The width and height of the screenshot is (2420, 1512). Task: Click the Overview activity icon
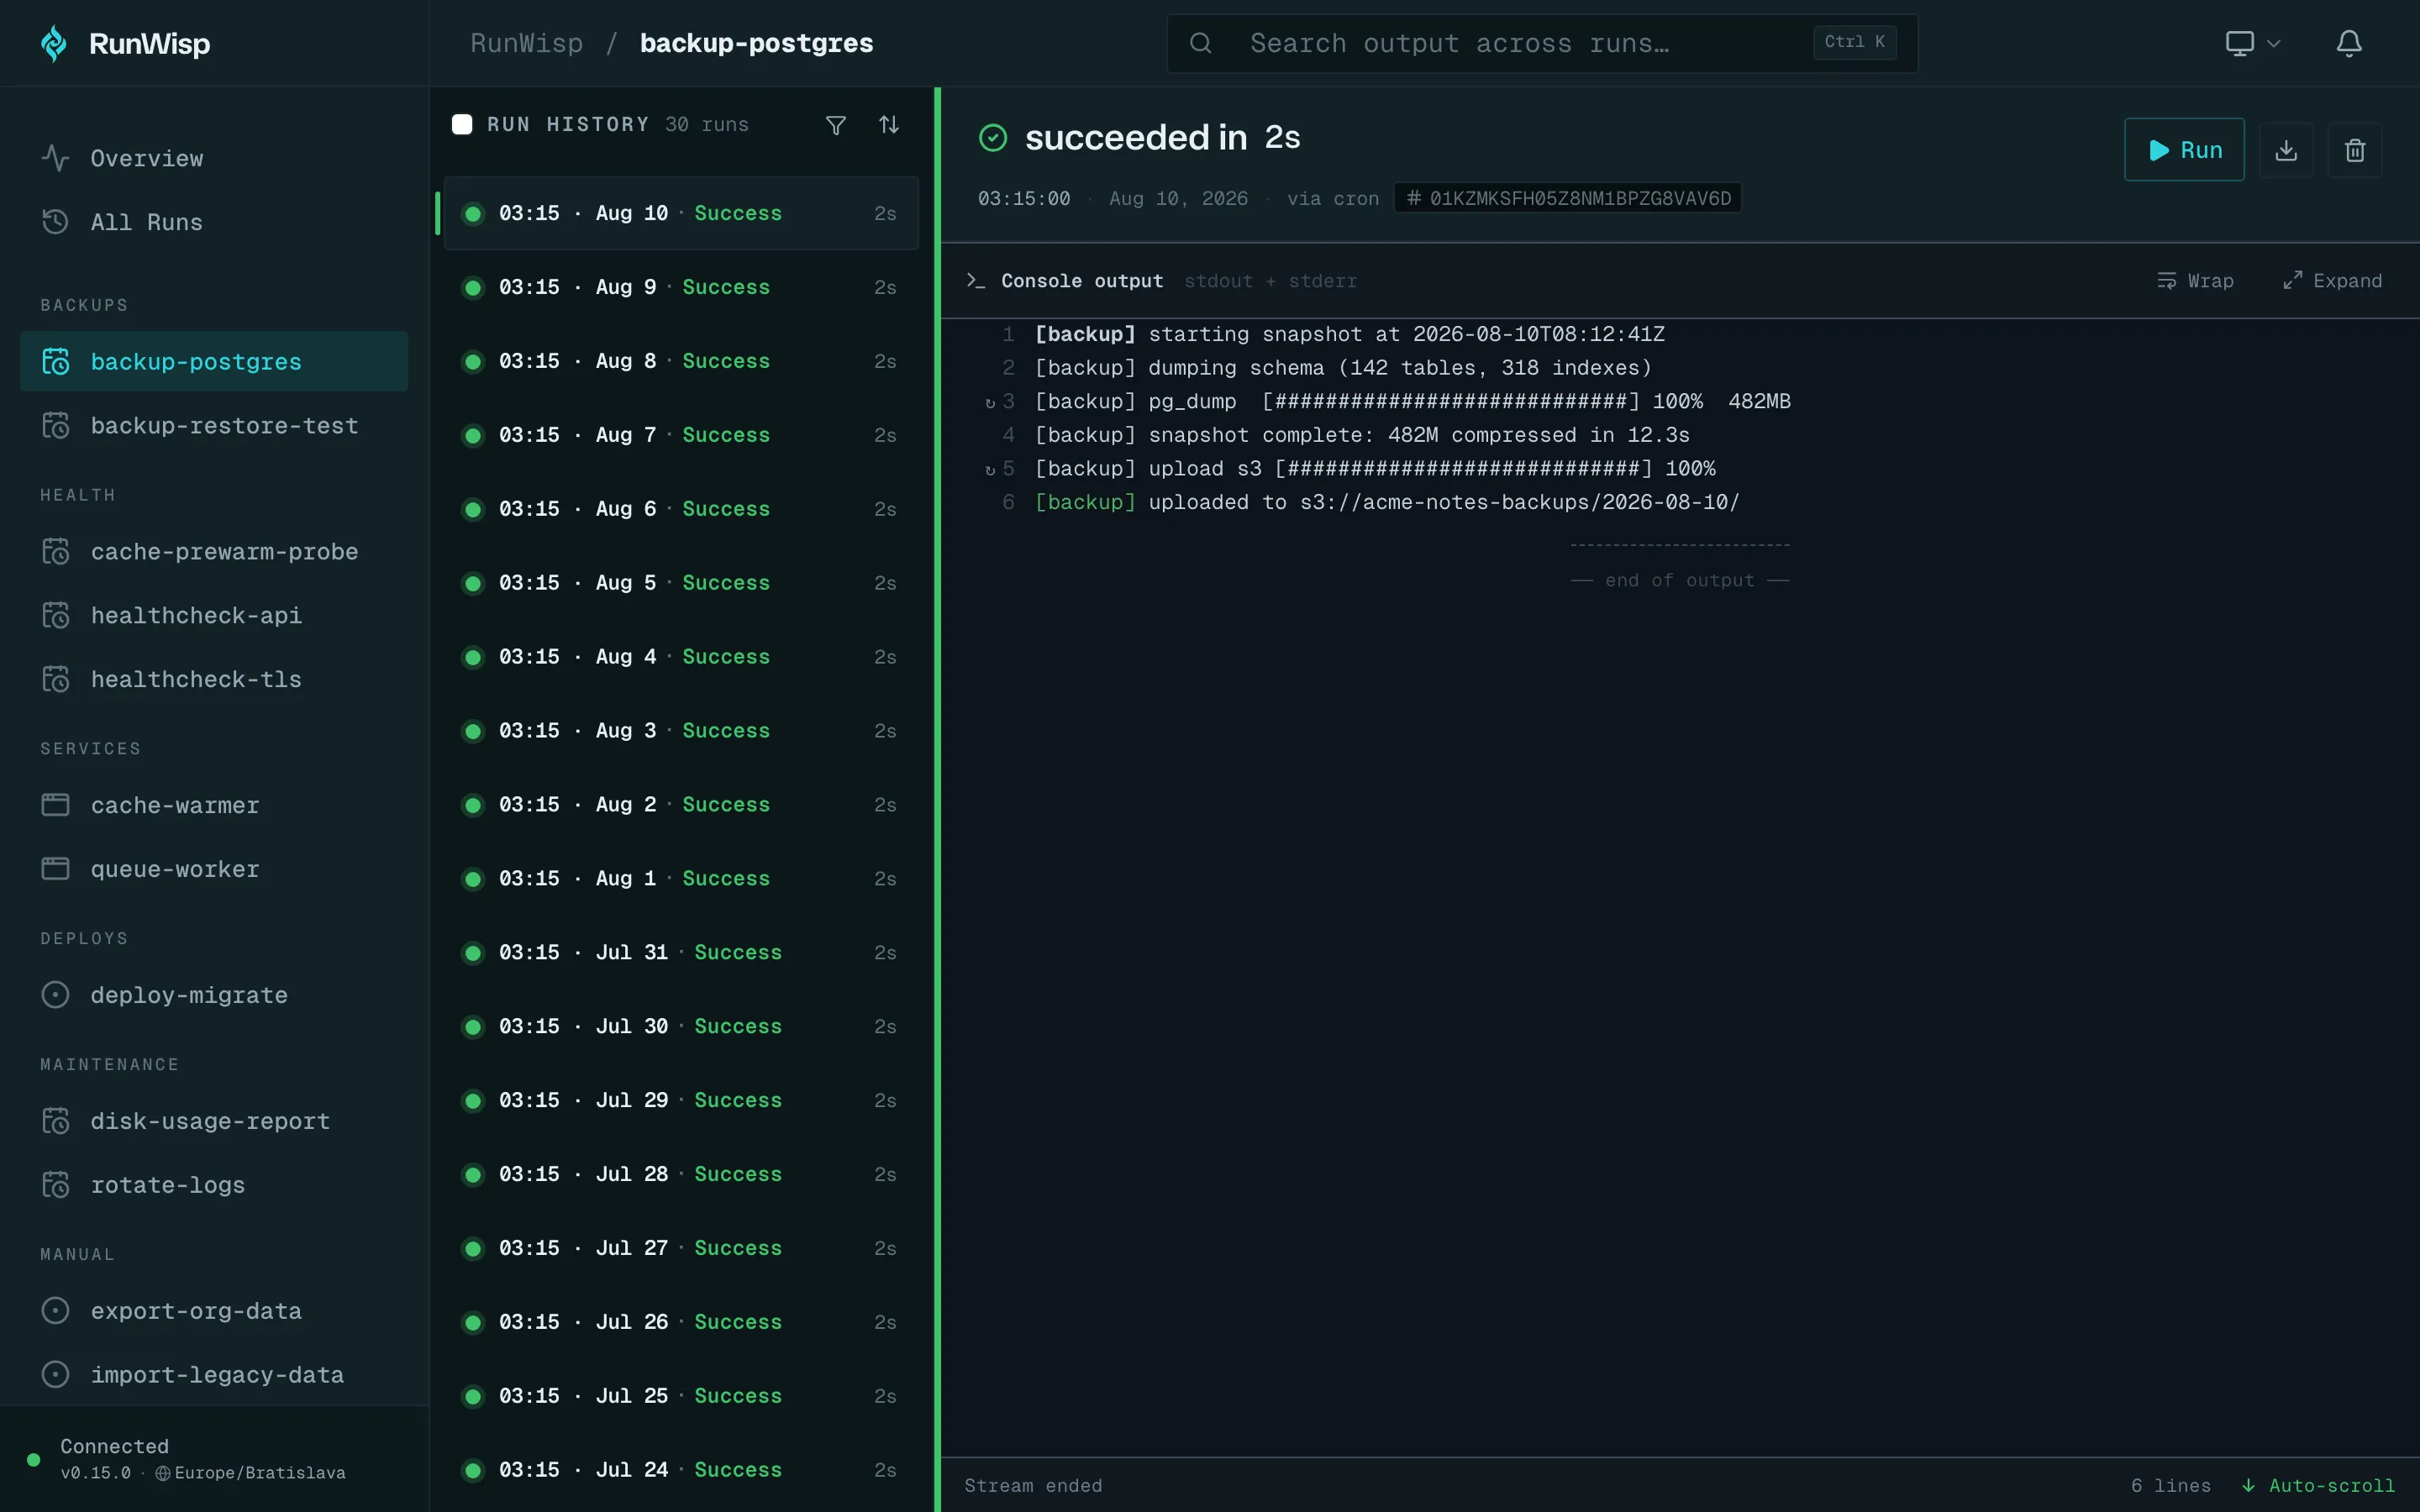tap(56, 158)
